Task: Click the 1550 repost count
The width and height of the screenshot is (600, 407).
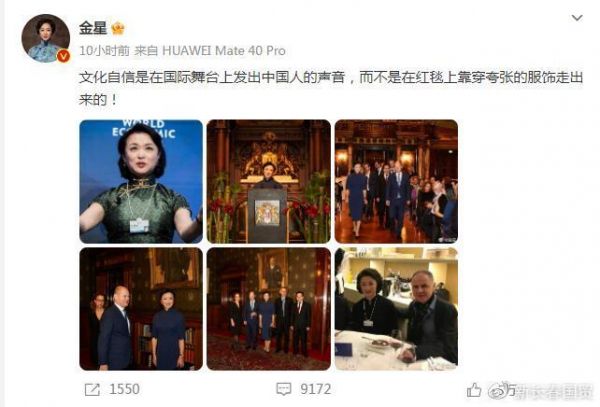Action: (124, 389)
